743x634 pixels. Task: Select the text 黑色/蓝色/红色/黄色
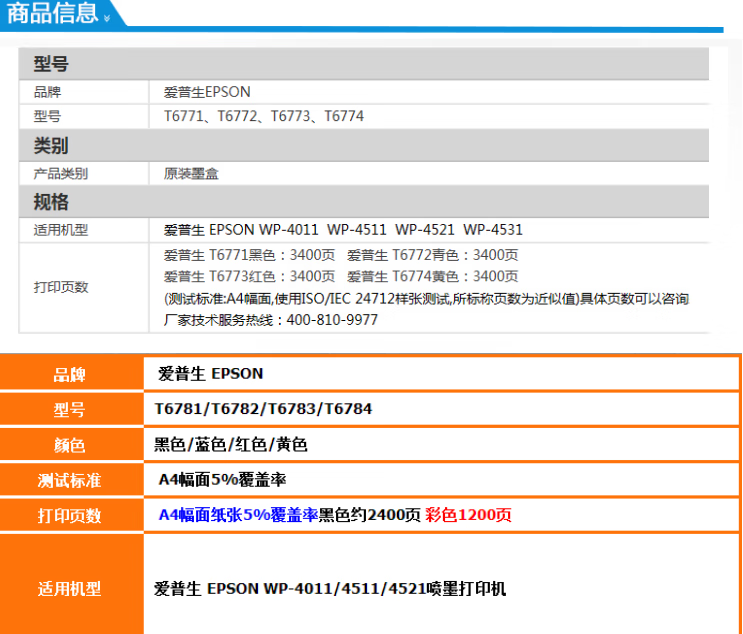click(x=231, y=444)
